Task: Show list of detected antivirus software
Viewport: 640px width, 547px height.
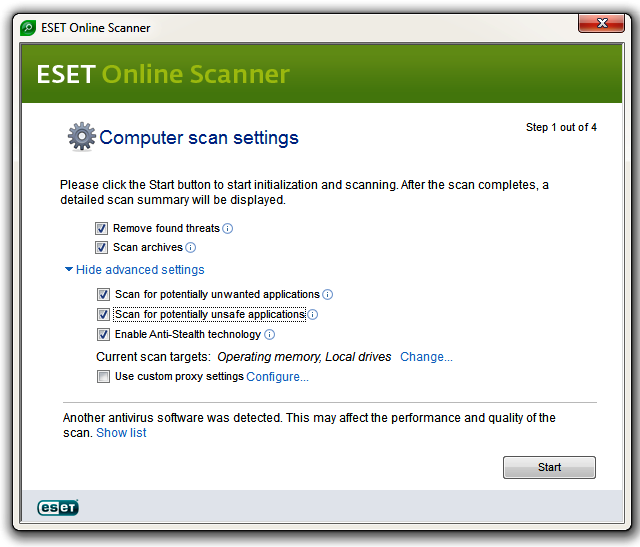Action: (x=121, y=433)
